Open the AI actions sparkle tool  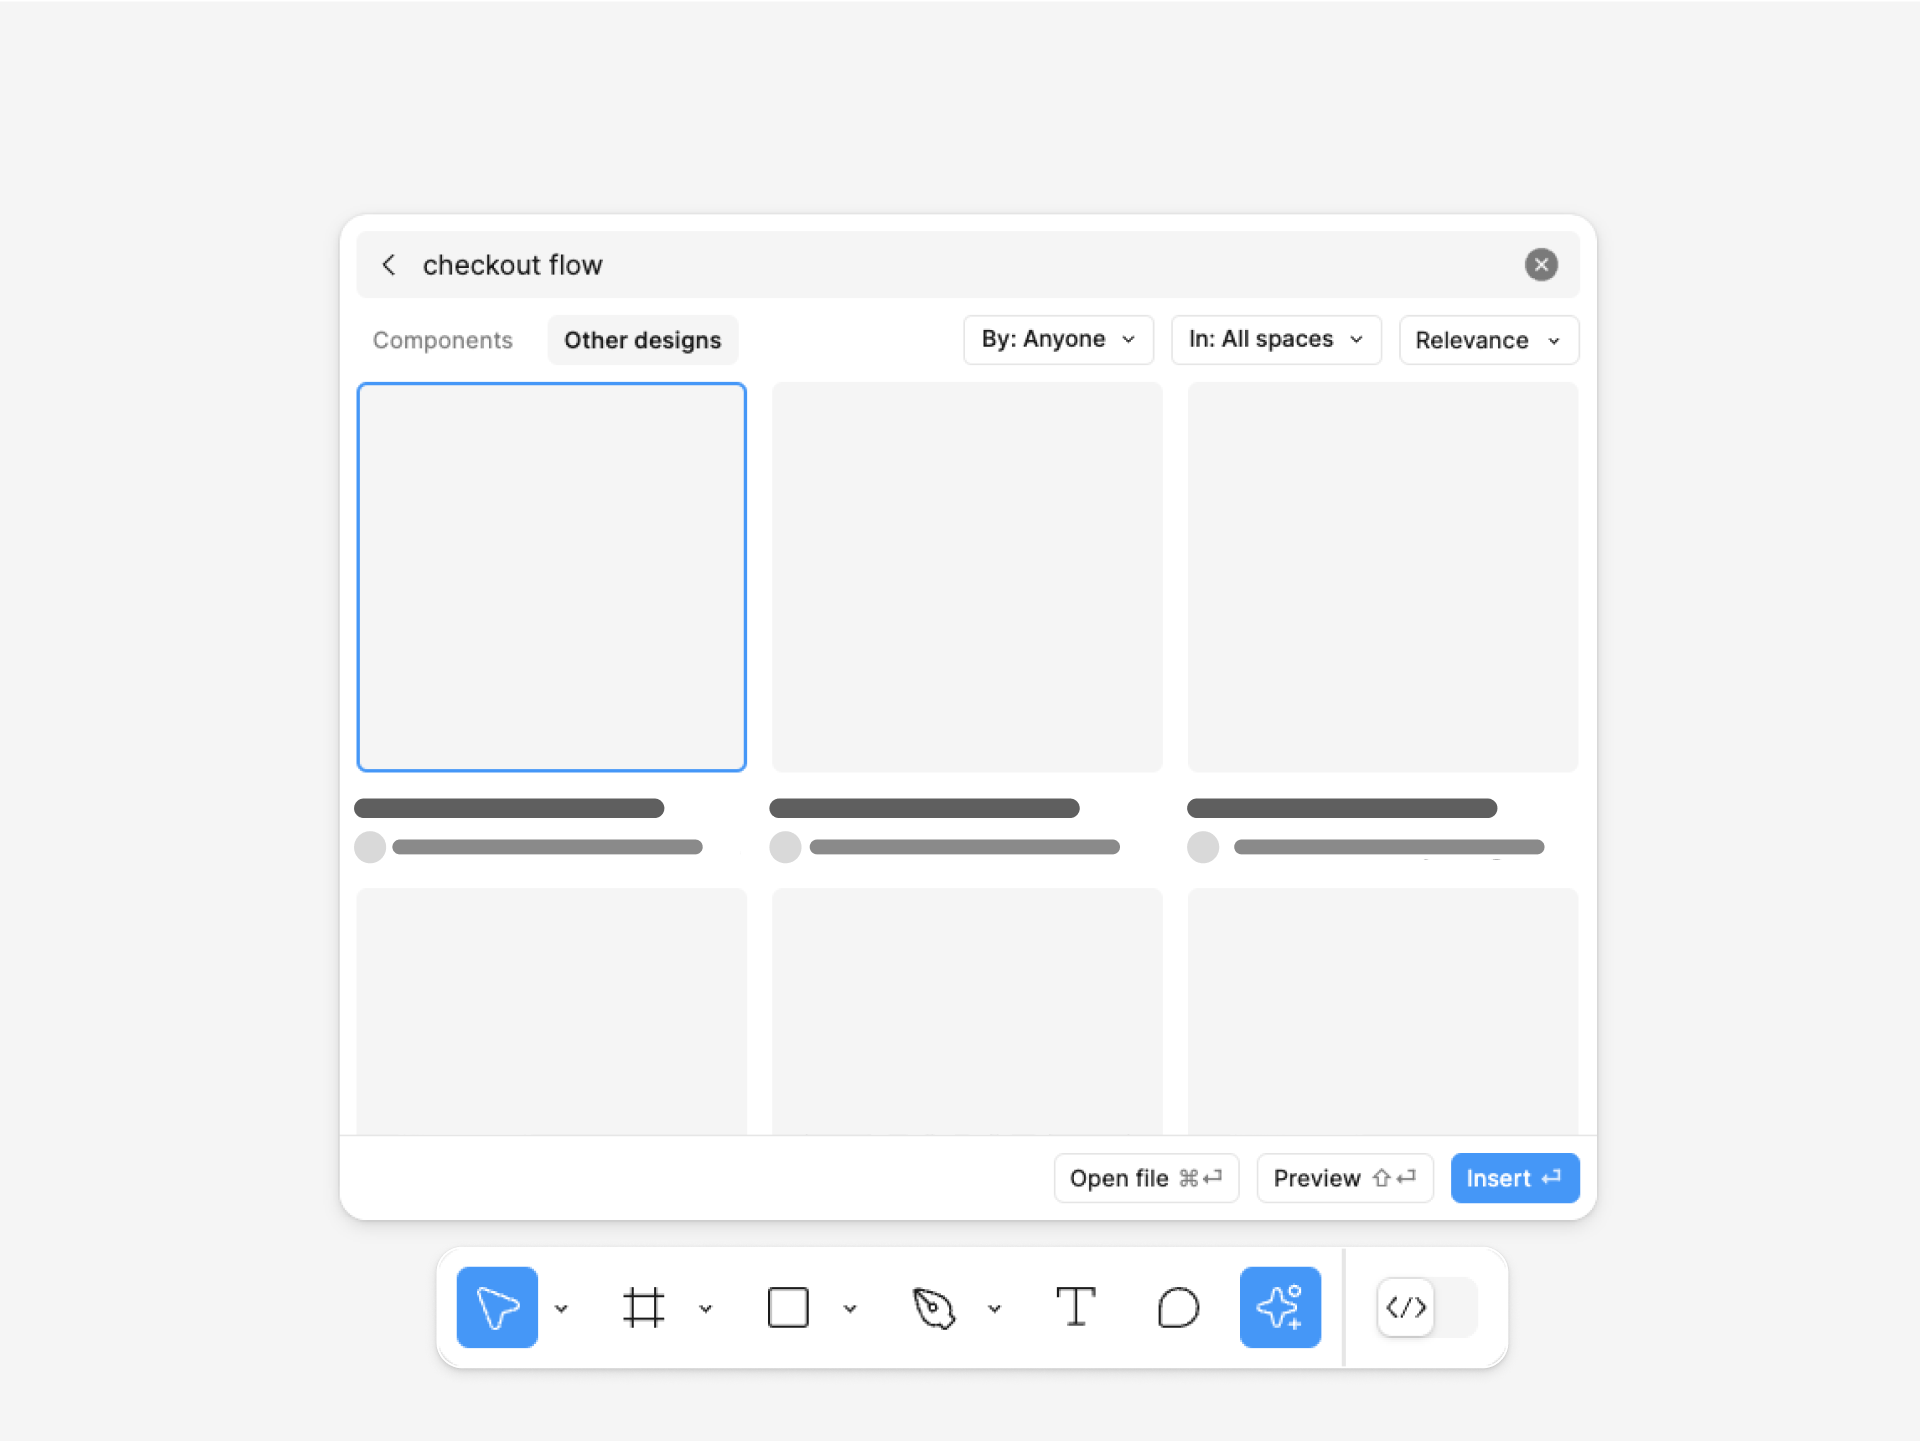(1280, 1307)
